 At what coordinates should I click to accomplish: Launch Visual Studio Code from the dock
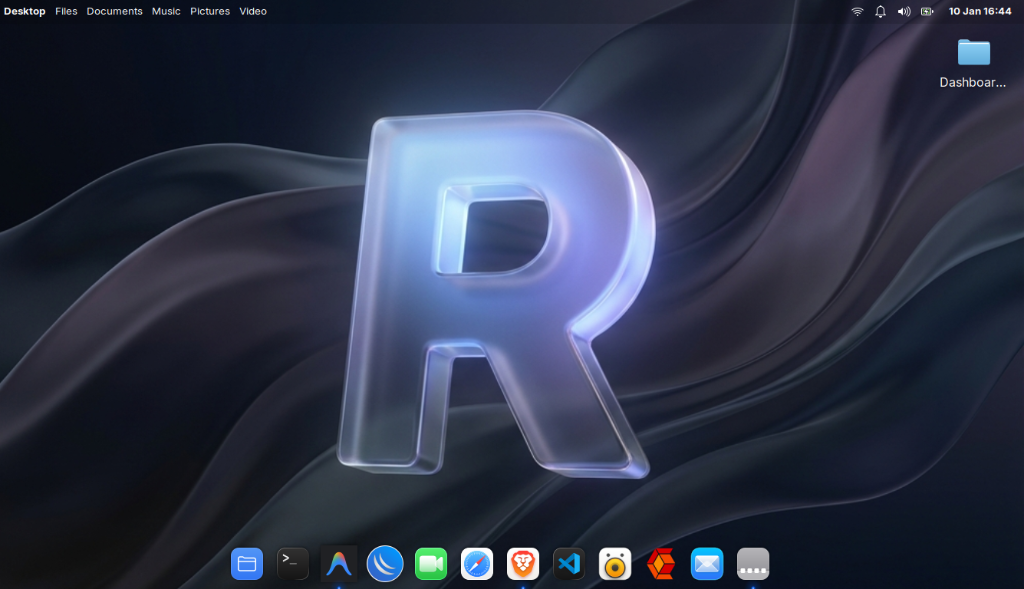click(x=569, y=563)
